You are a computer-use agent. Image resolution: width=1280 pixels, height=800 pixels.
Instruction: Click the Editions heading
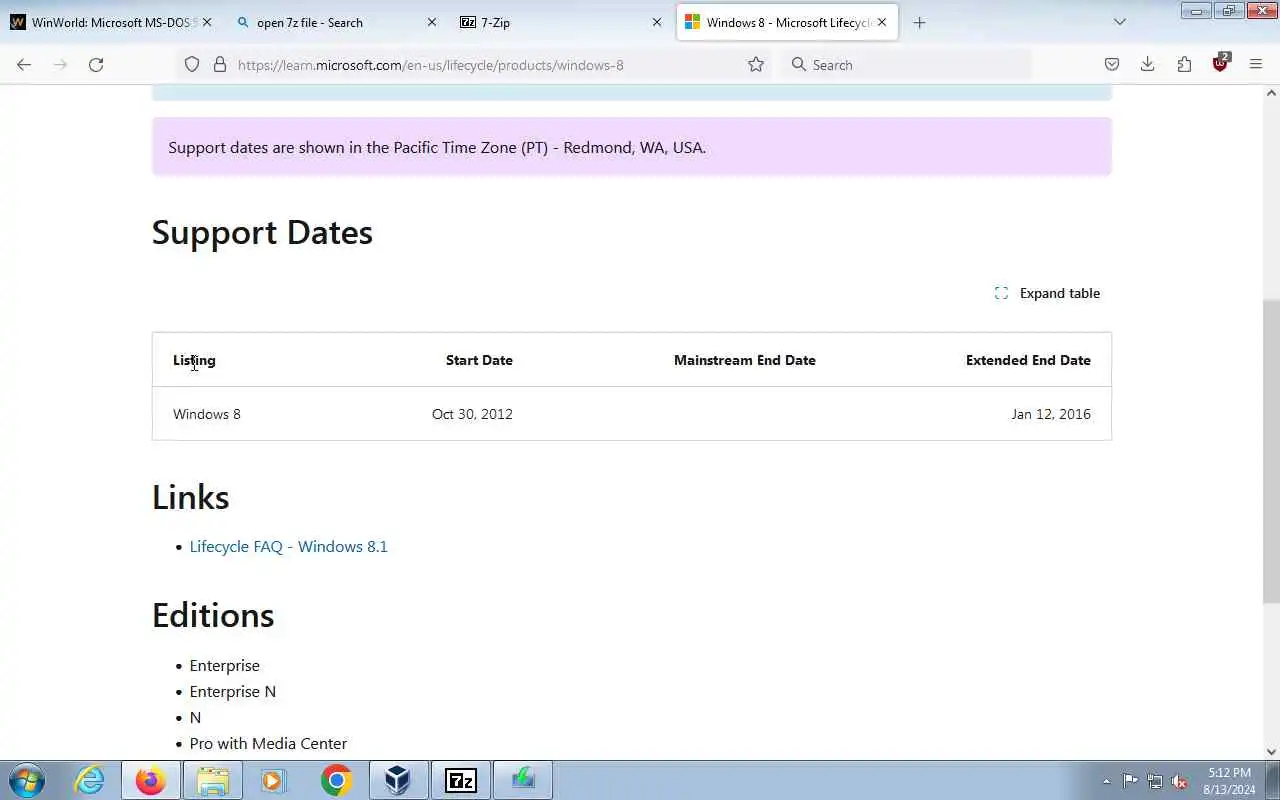213,615
